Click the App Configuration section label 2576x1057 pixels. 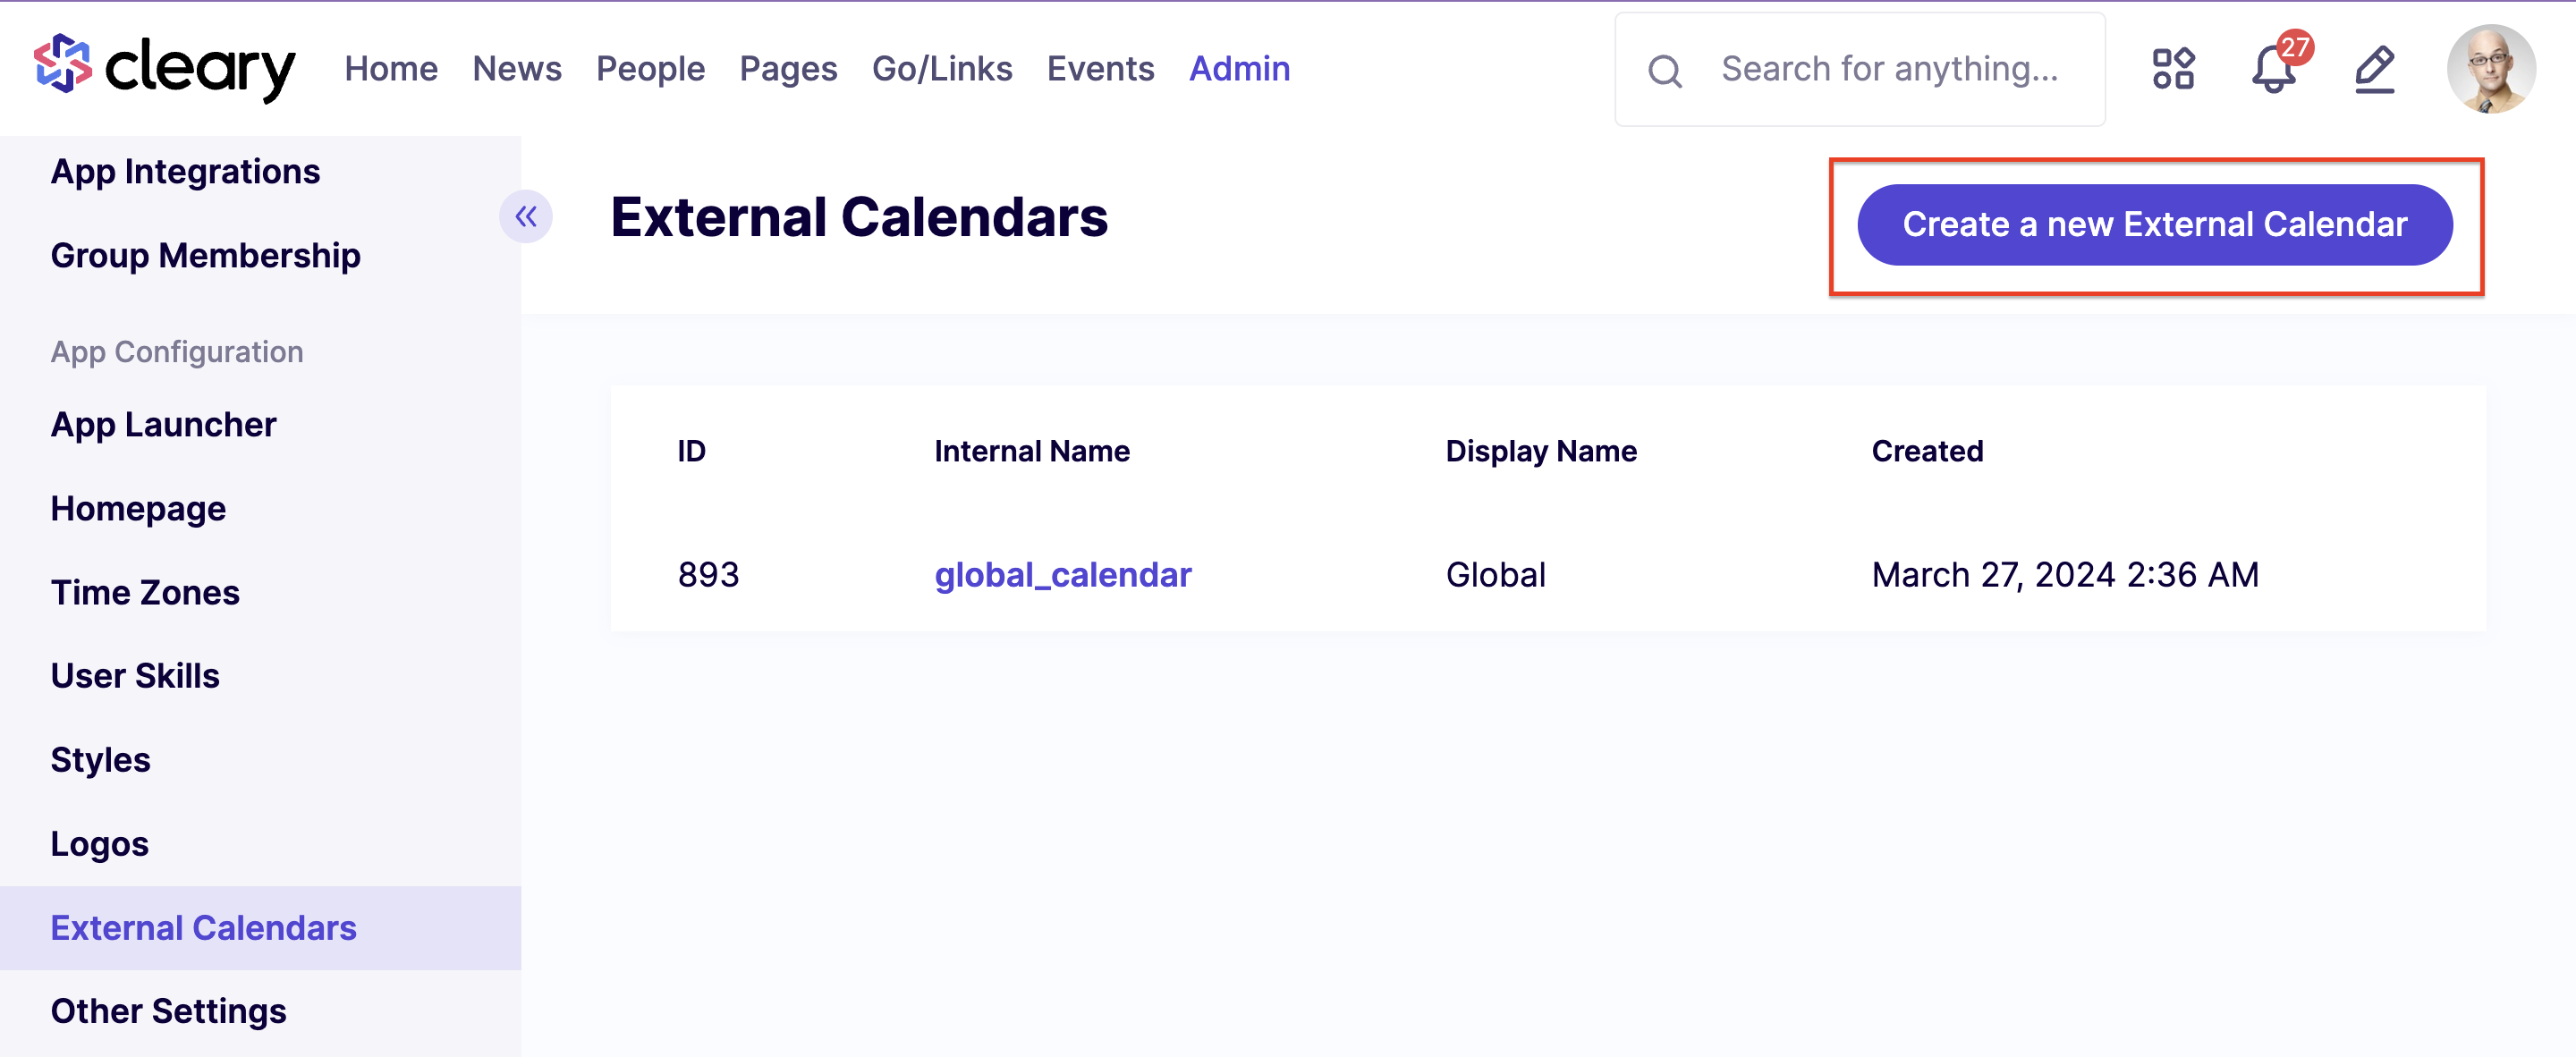point(177,352)
